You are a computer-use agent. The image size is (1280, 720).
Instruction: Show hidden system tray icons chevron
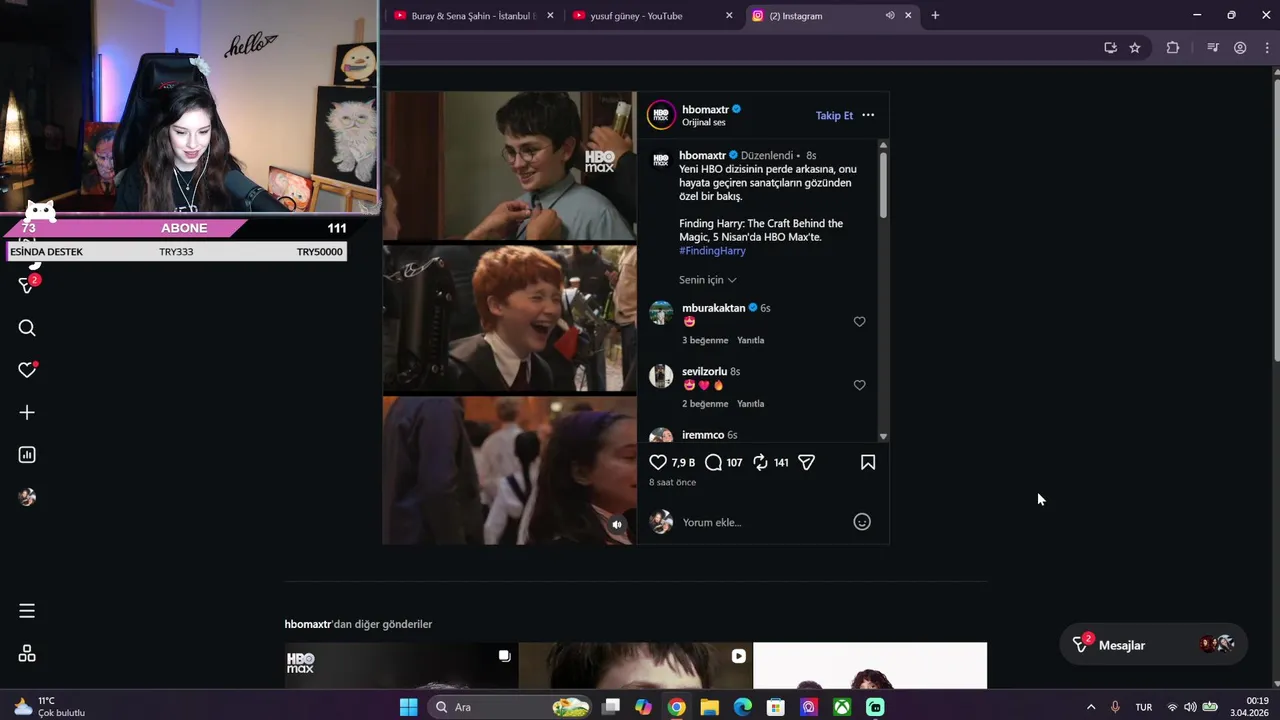coord(1091,707)
